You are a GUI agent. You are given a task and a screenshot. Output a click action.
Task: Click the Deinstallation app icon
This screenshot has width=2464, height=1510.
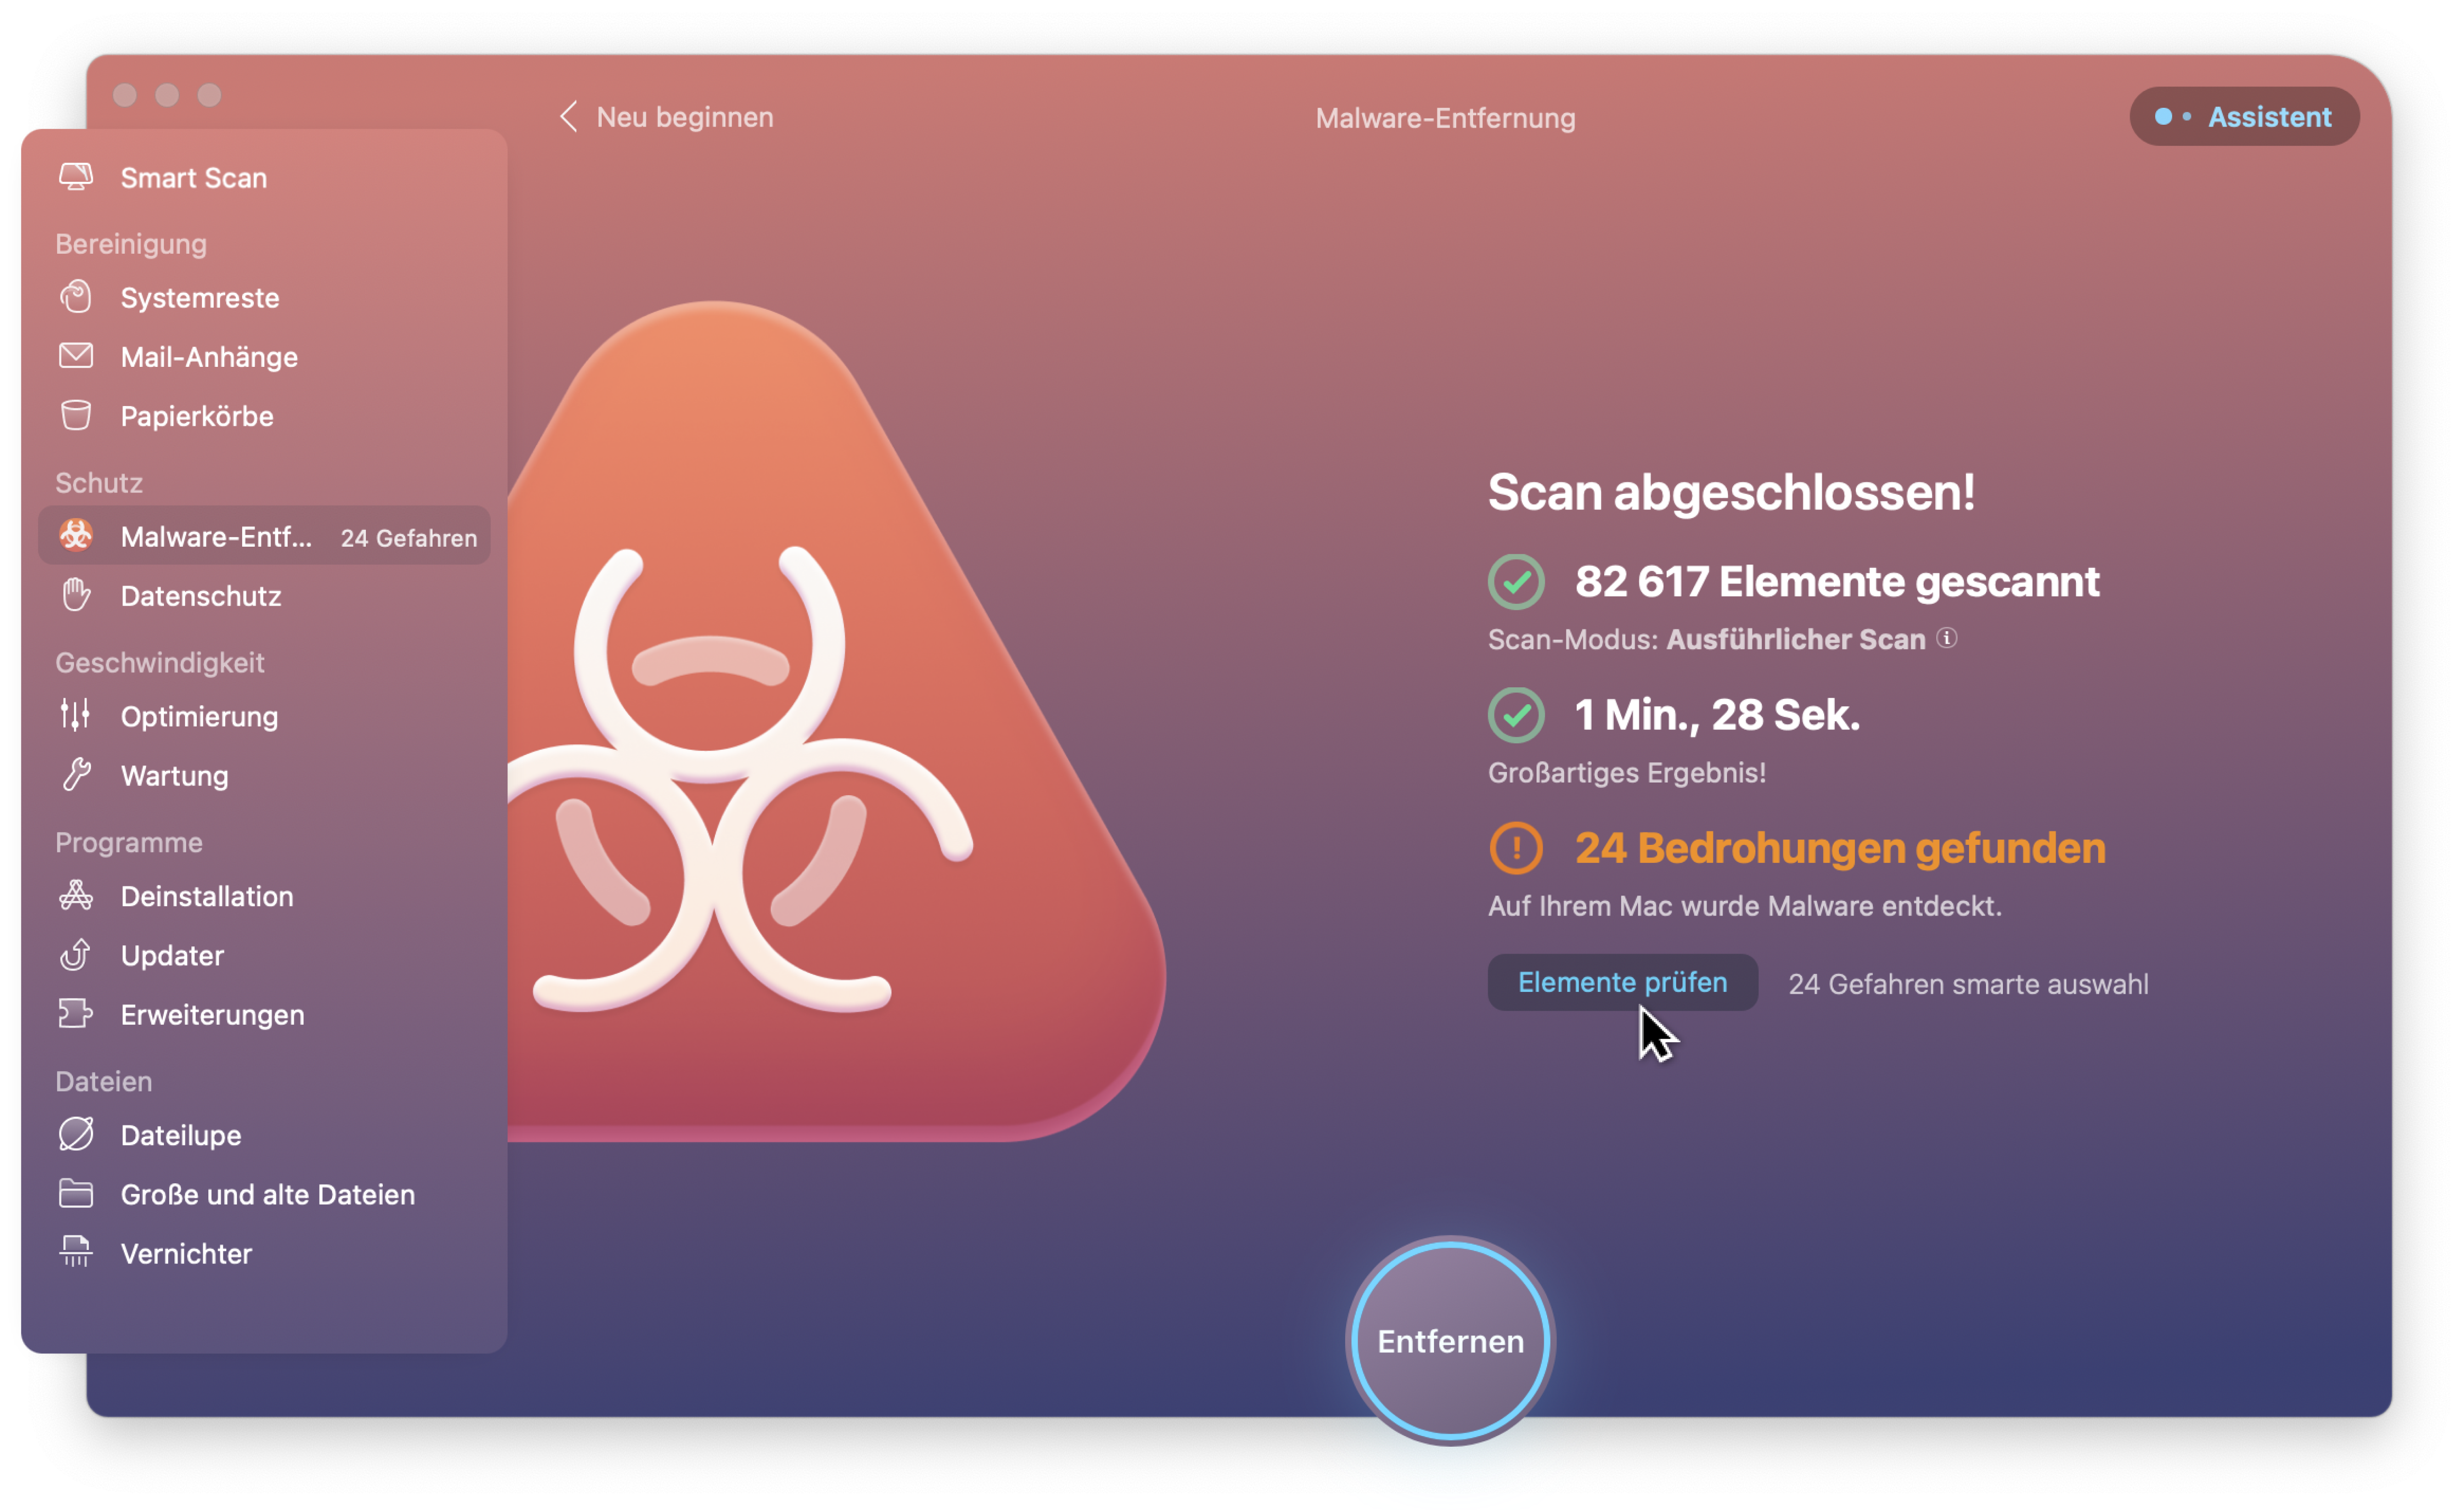pos(76,895)
